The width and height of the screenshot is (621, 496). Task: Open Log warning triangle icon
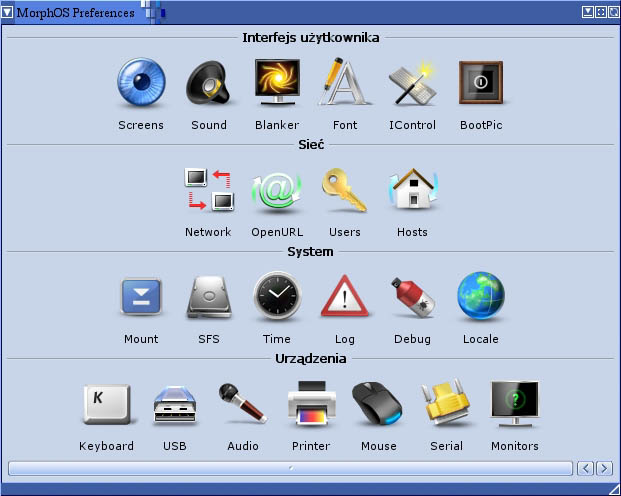pos(345,296)
